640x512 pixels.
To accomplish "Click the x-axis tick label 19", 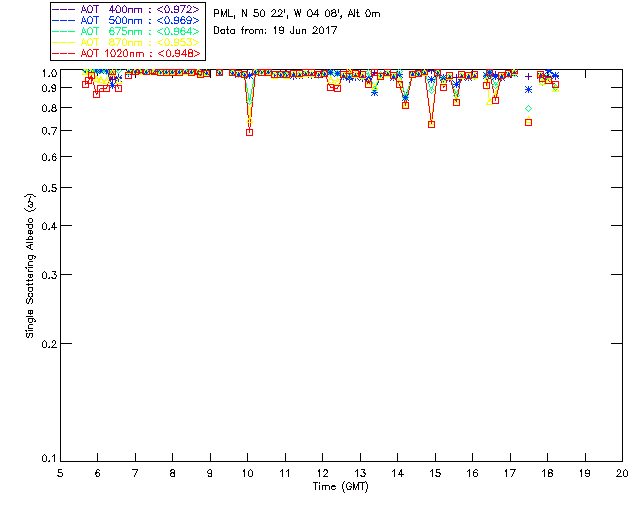I will tap(585, 473).
